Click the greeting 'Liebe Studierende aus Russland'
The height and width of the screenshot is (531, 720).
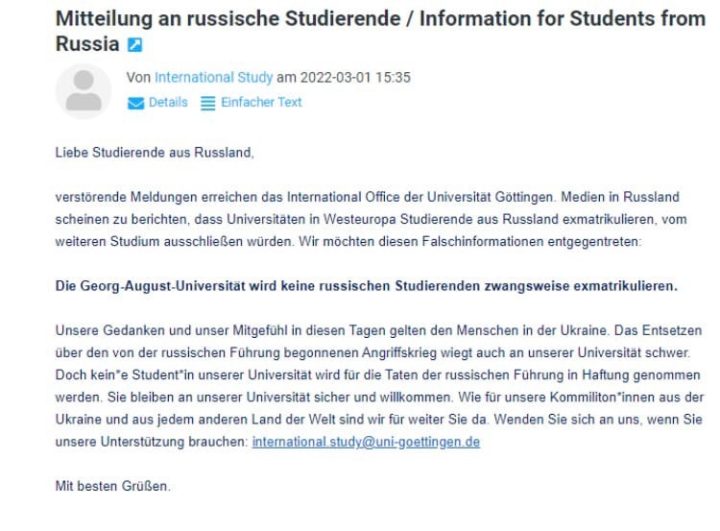point(154,153)
